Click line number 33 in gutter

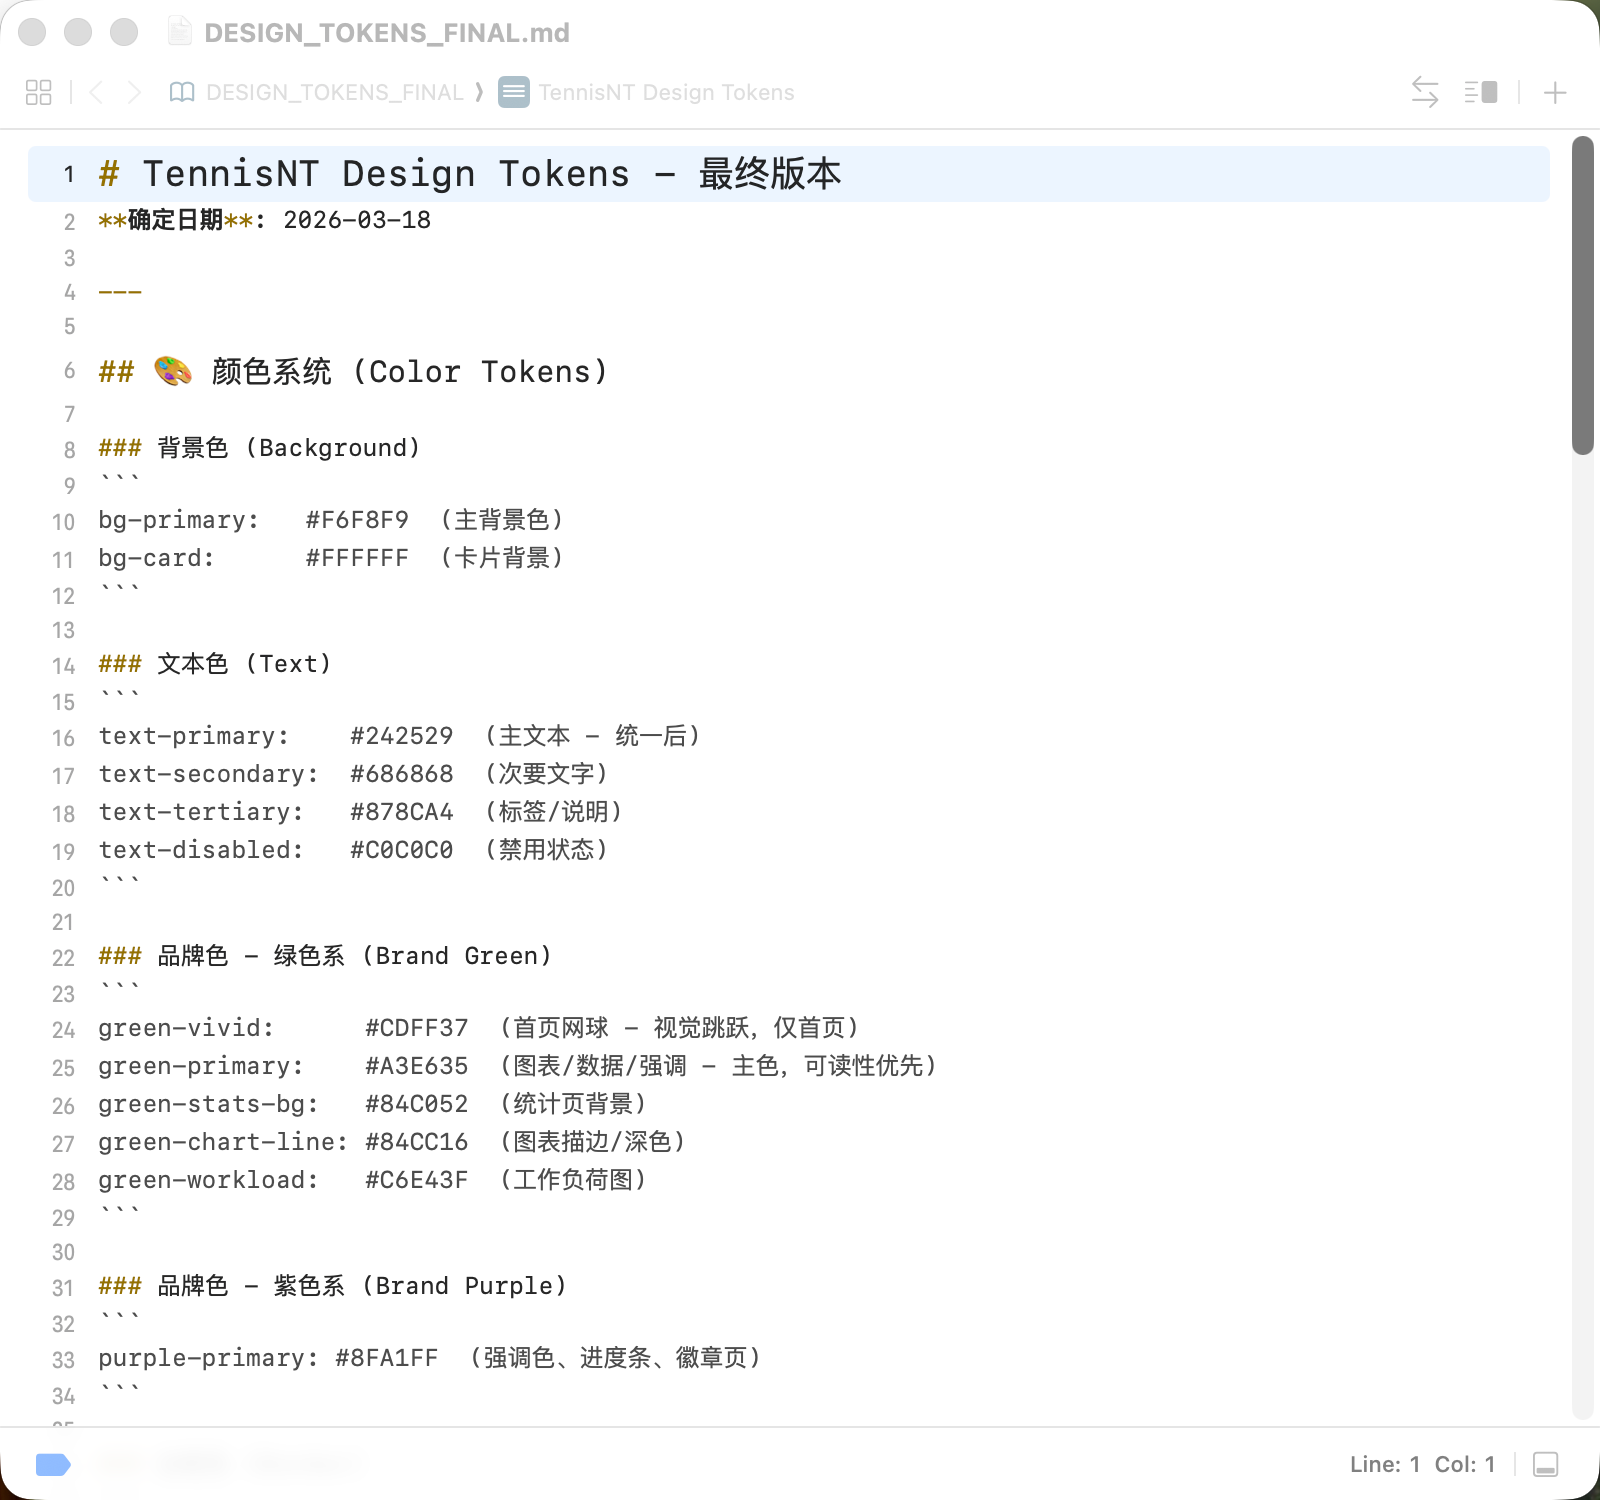click(x=63, y=1360)
